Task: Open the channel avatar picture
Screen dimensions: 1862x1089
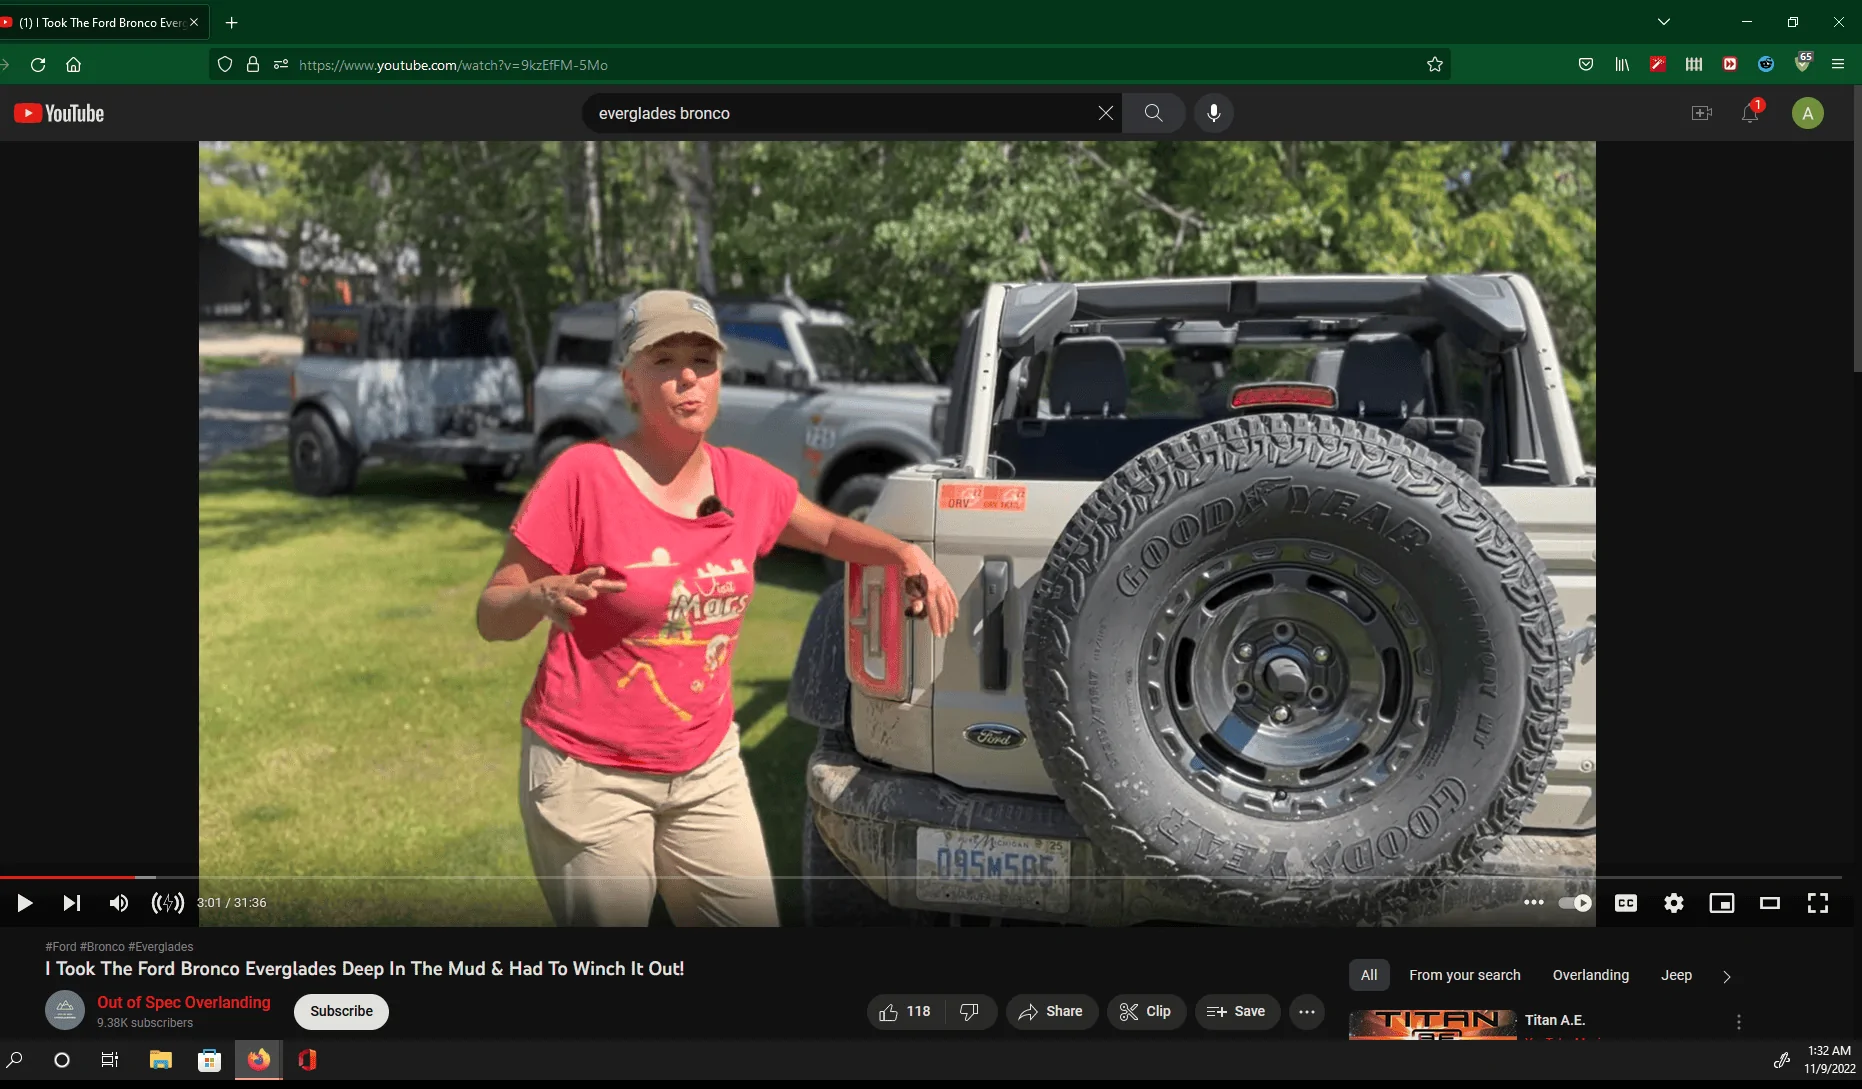Action: (x=65, y=1010)
